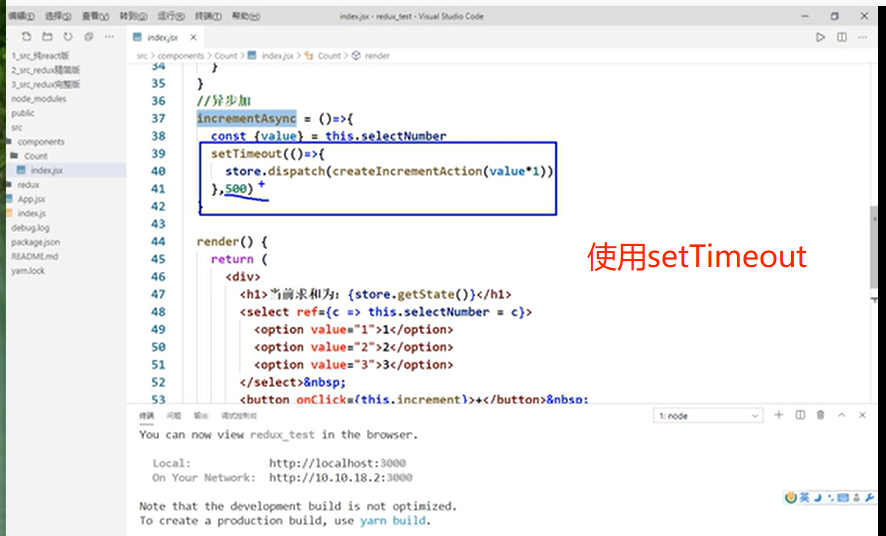Image resolution: width=886 pixels, height=536 pixels.
Task: Kill terminal with the trash icon
Action: point(820,415)
